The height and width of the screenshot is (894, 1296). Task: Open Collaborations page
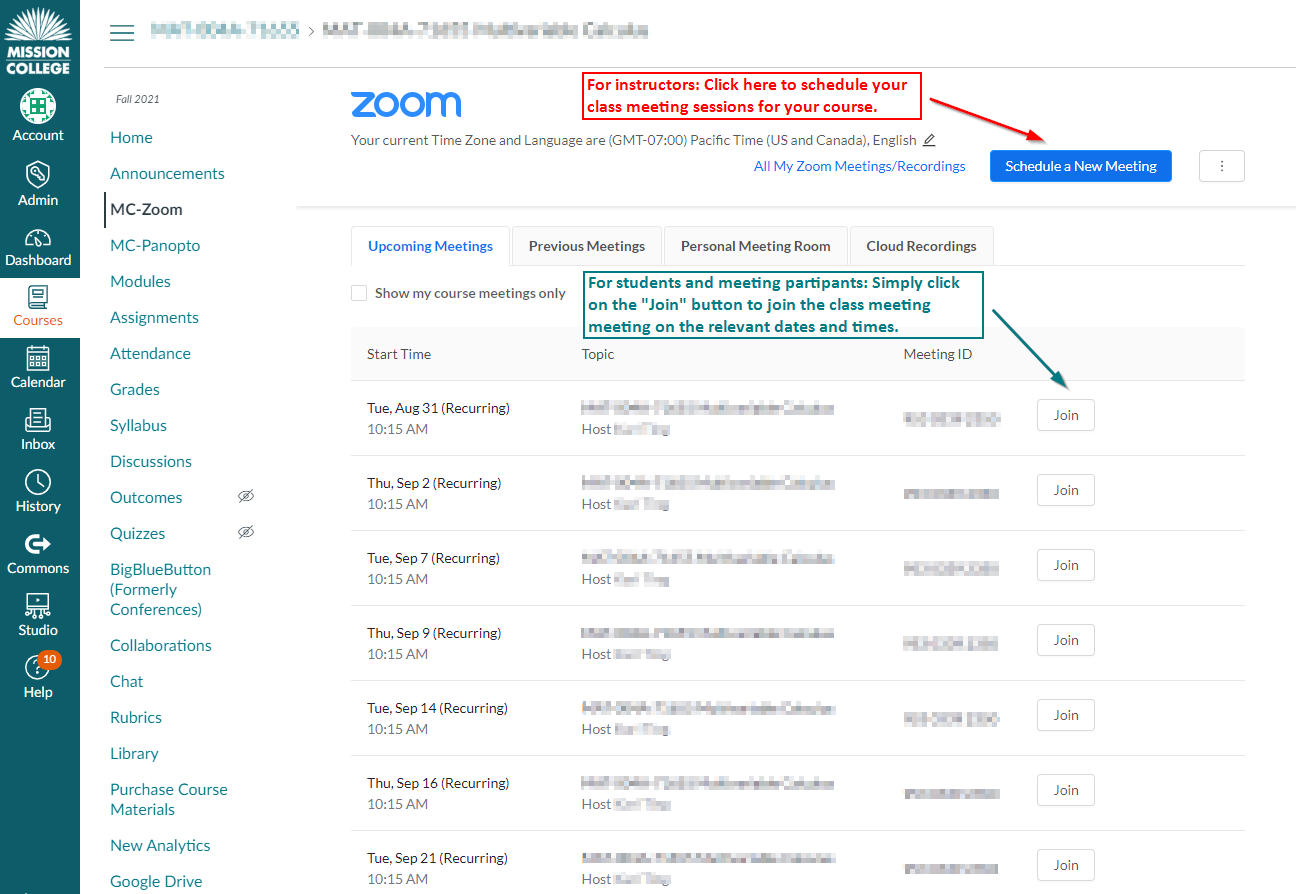(161, 645)
